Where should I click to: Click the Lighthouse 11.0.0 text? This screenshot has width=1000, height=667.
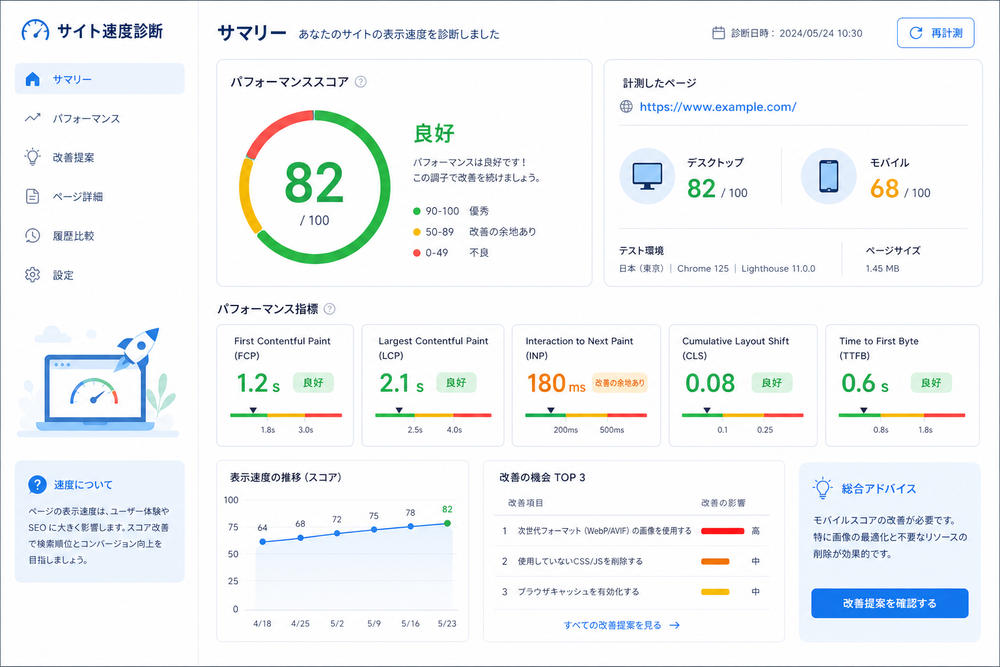tap(778, 268)
